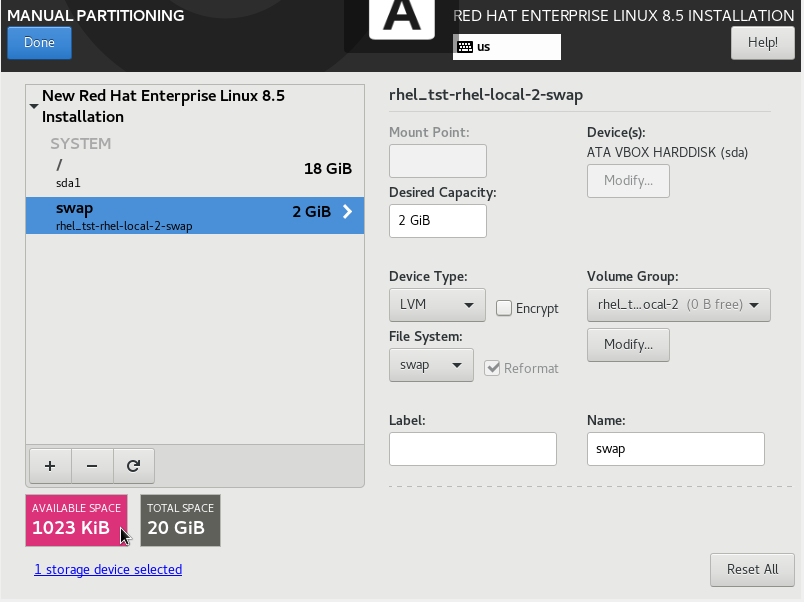Click the Reset All button
Screen dimensions: 804x602
pyautogui.click(x=752, y=570)
